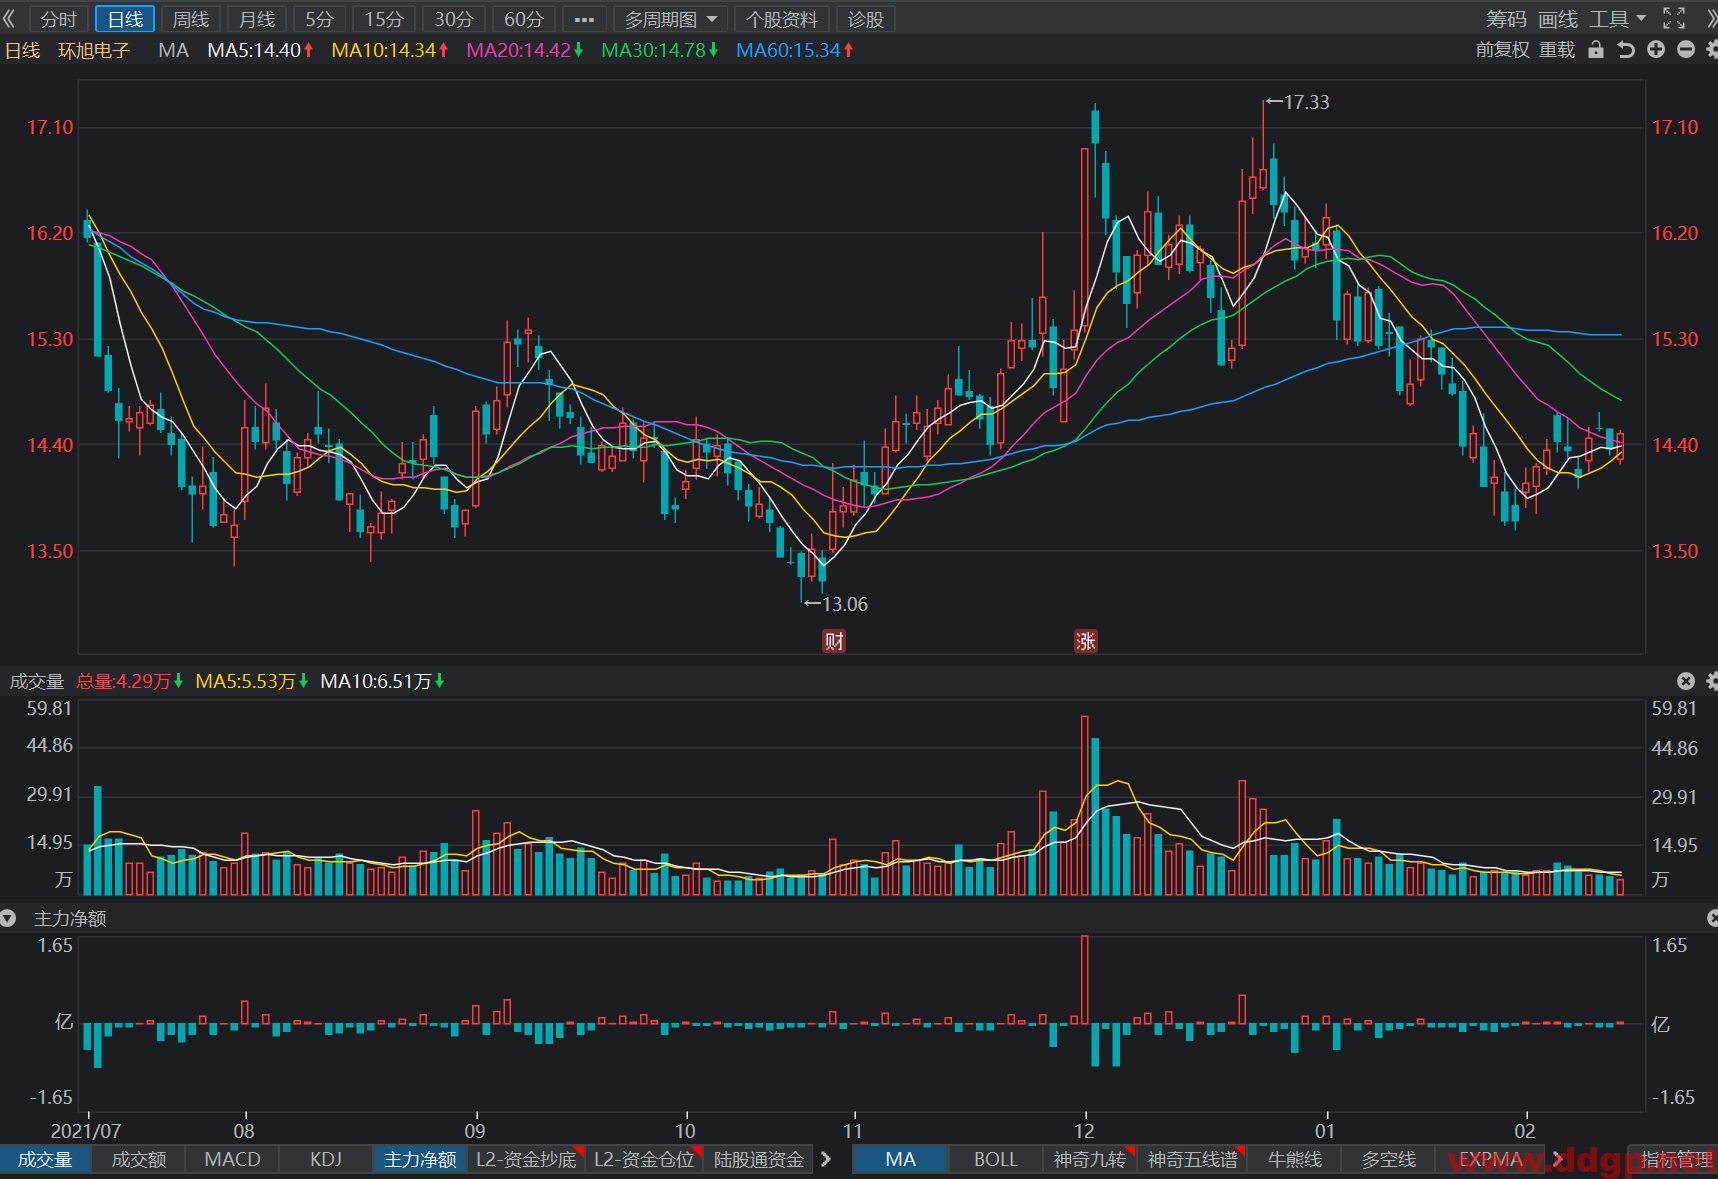The height and width of the screenshot is (1179, 1718).
Task: Open 筹码 chip distribution panel
Action: point(1506,19)
